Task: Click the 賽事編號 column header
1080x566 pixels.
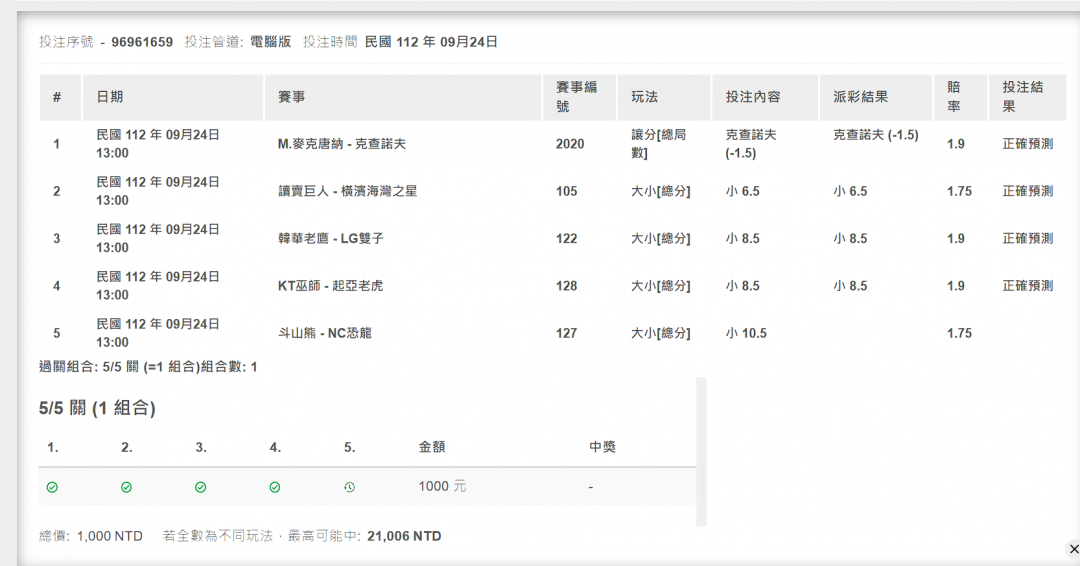Action: 577,96
